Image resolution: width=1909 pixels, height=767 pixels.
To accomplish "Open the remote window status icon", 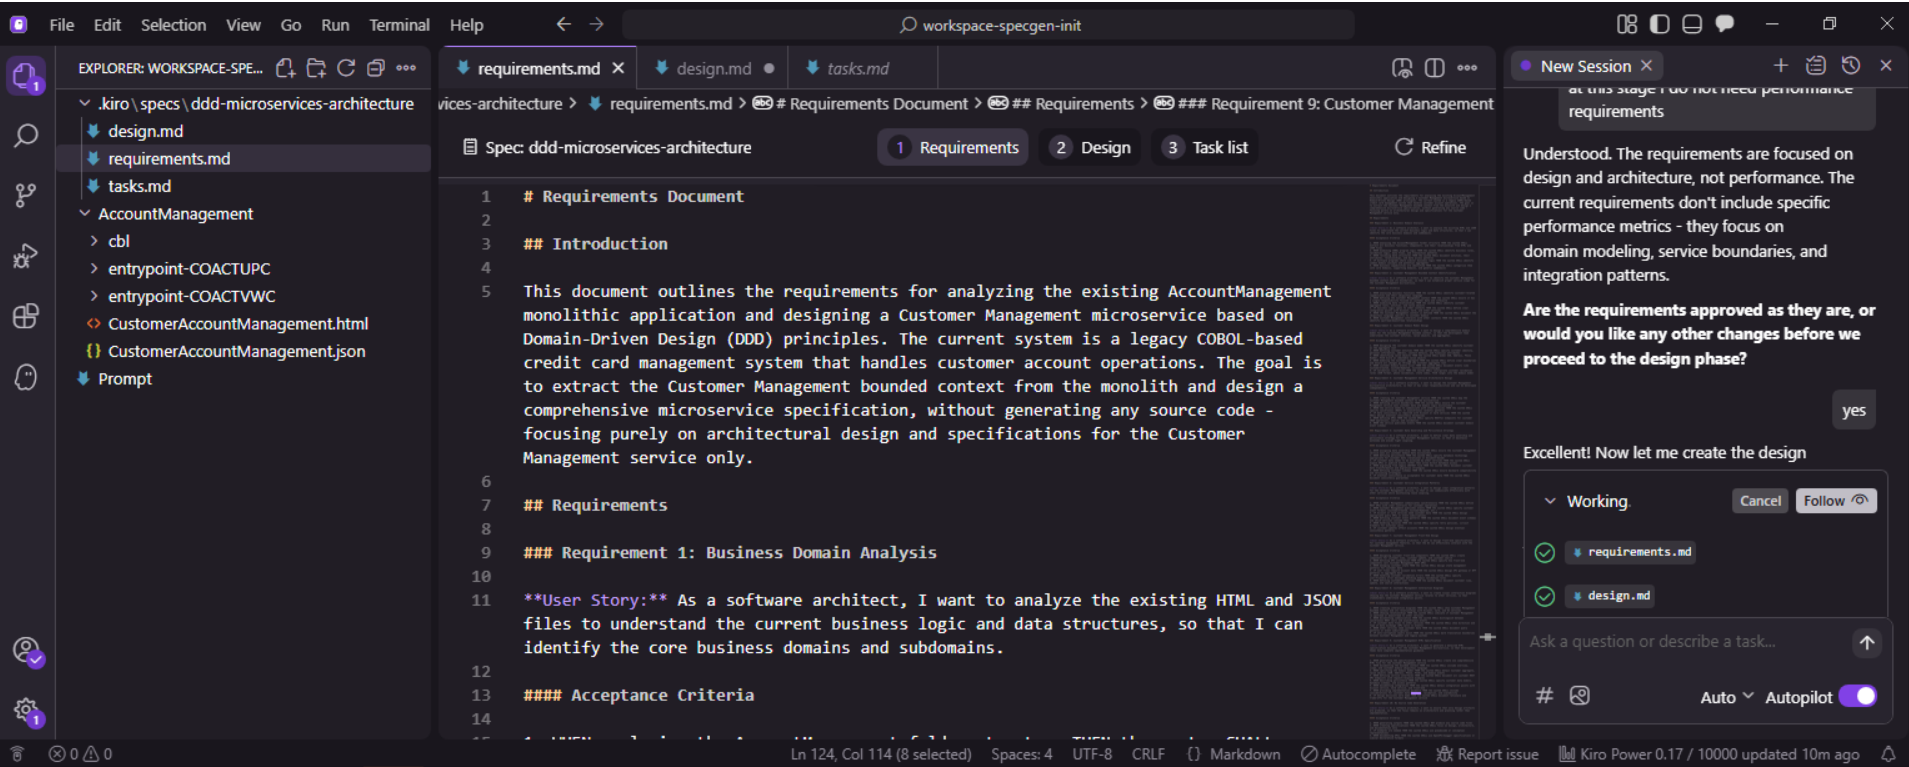I will click(17, 754).
